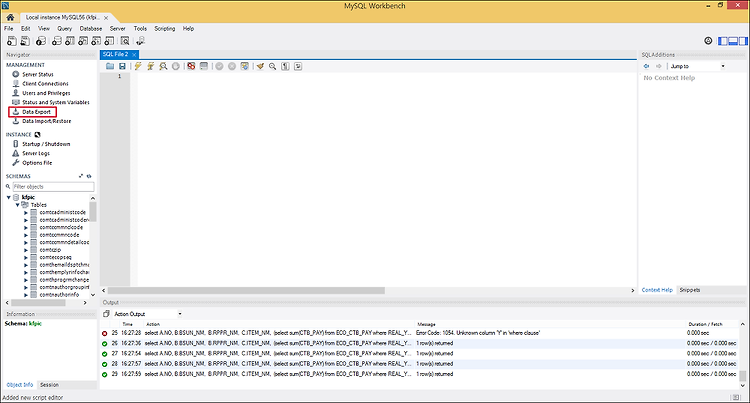This screenshot has height=403, width=750.
Task: Open the Scripting menu
Action: click(x=165, y=29)
